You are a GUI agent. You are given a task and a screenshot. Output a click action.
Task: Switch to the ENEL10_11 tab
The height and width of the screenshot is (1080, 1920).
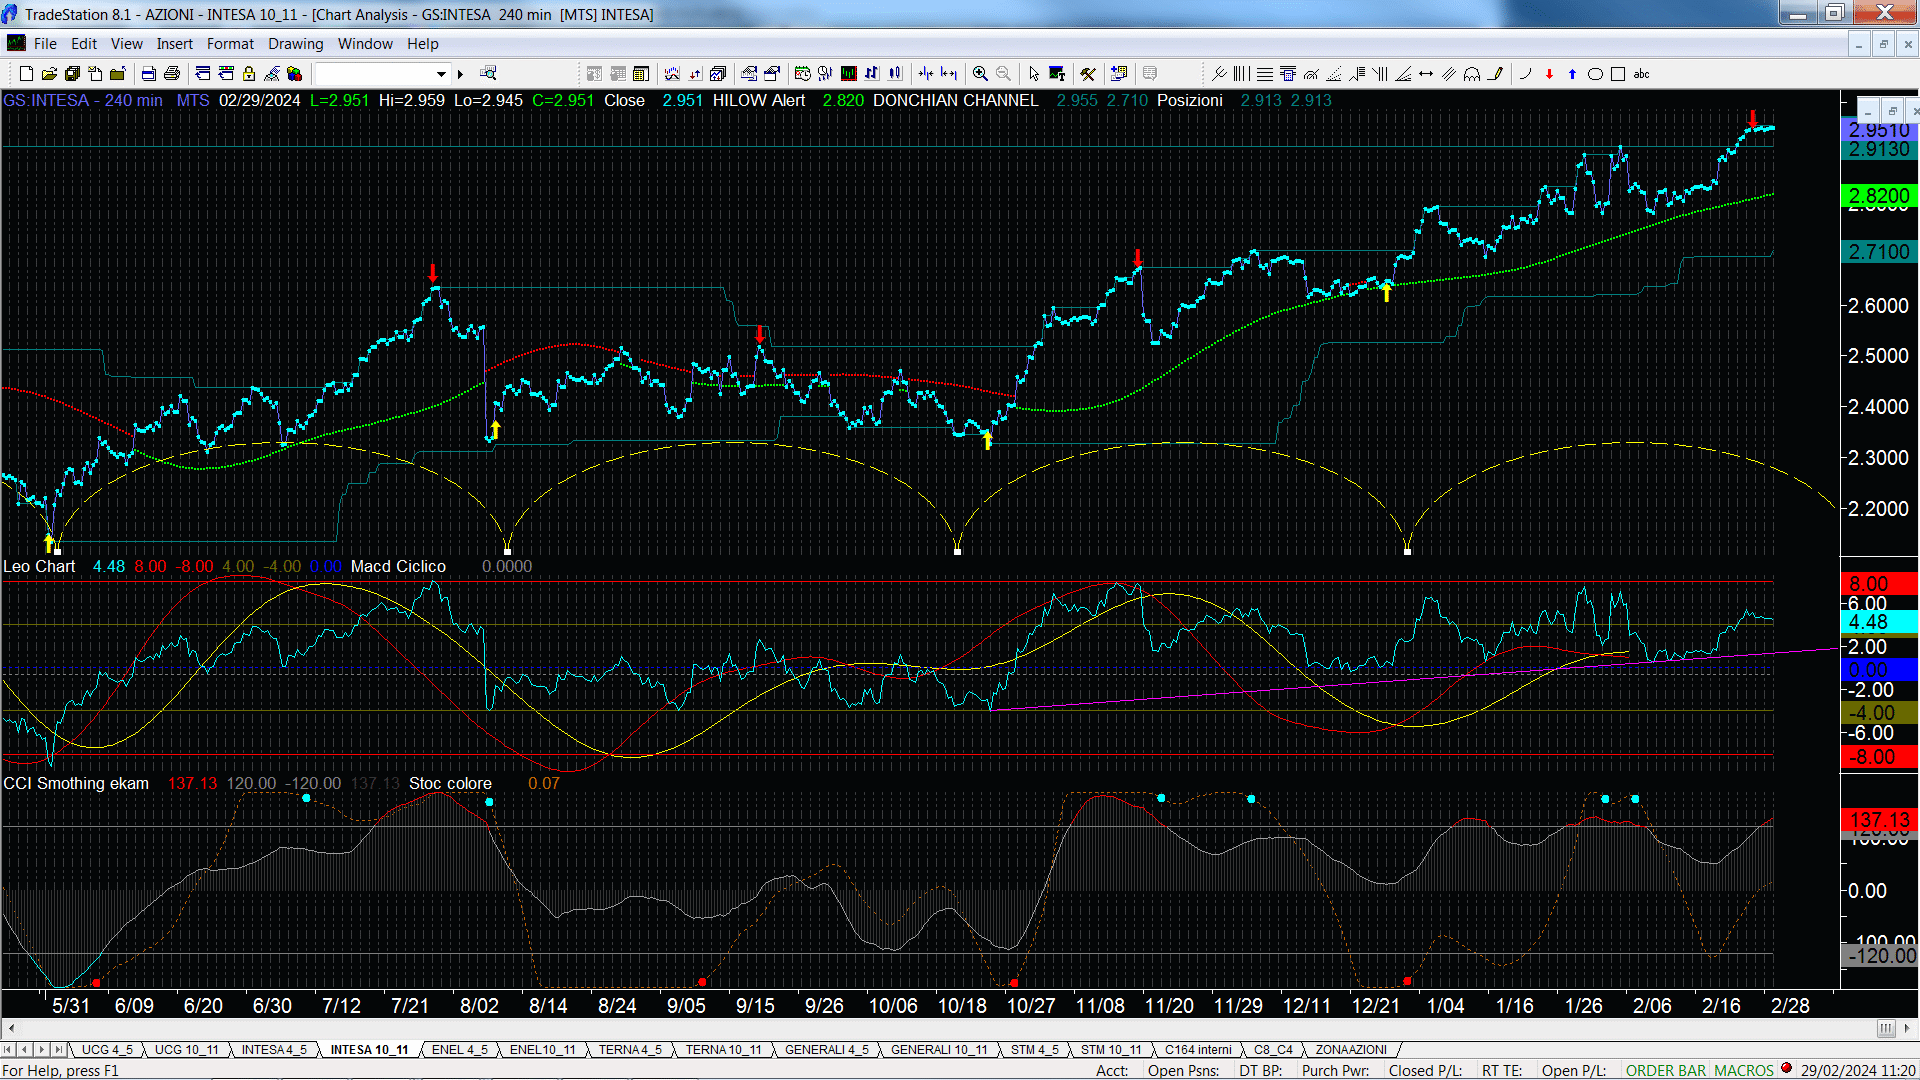click(543, 1050)
